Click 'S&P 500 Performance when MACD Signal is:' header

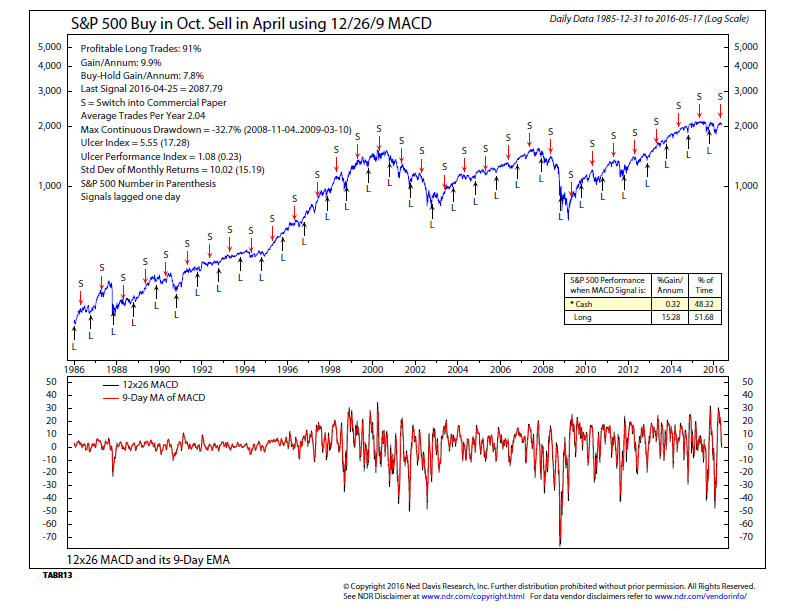607,285
